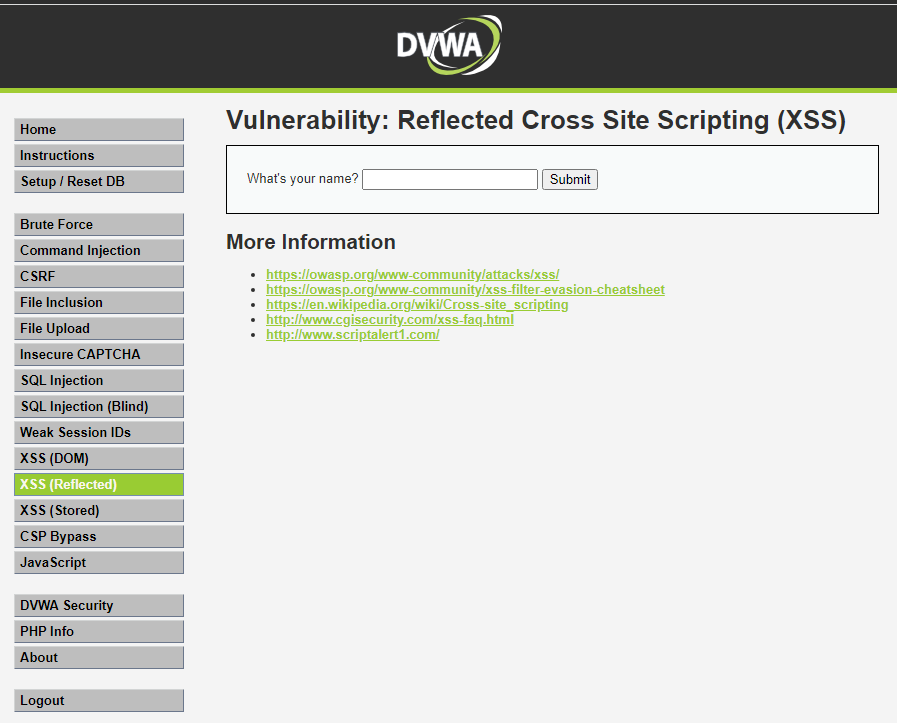
Task: Select the Brute Force module
Action: (x=99, y=224)
